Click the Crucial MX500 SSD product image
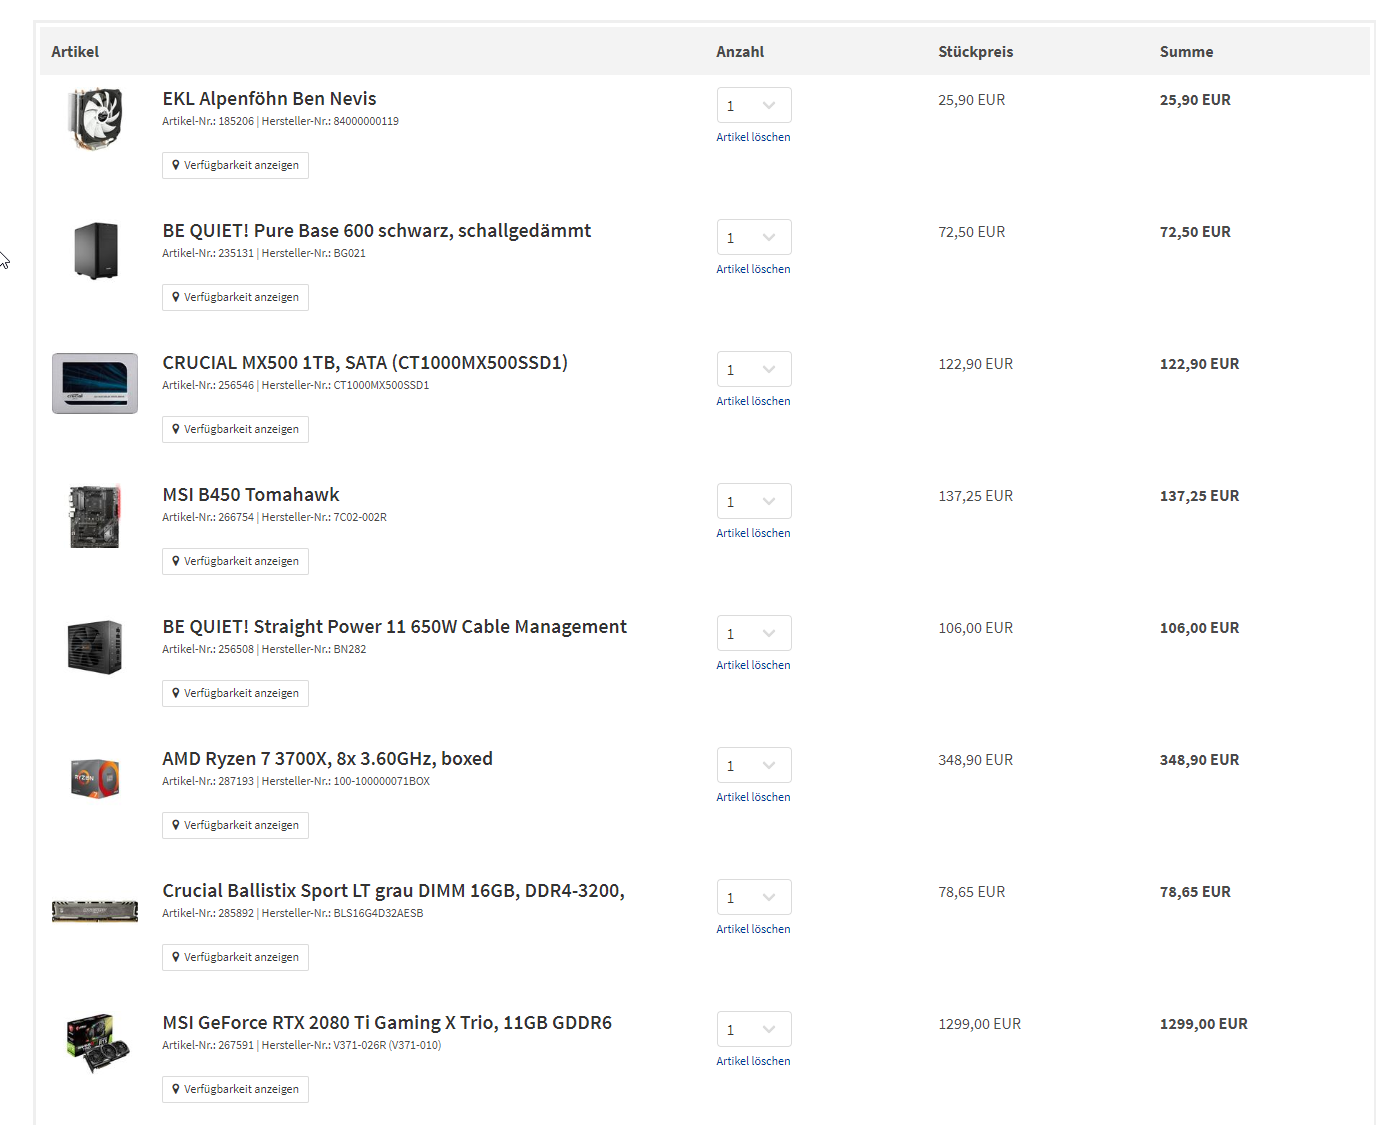The image size is (1376, 1125). 95,383
